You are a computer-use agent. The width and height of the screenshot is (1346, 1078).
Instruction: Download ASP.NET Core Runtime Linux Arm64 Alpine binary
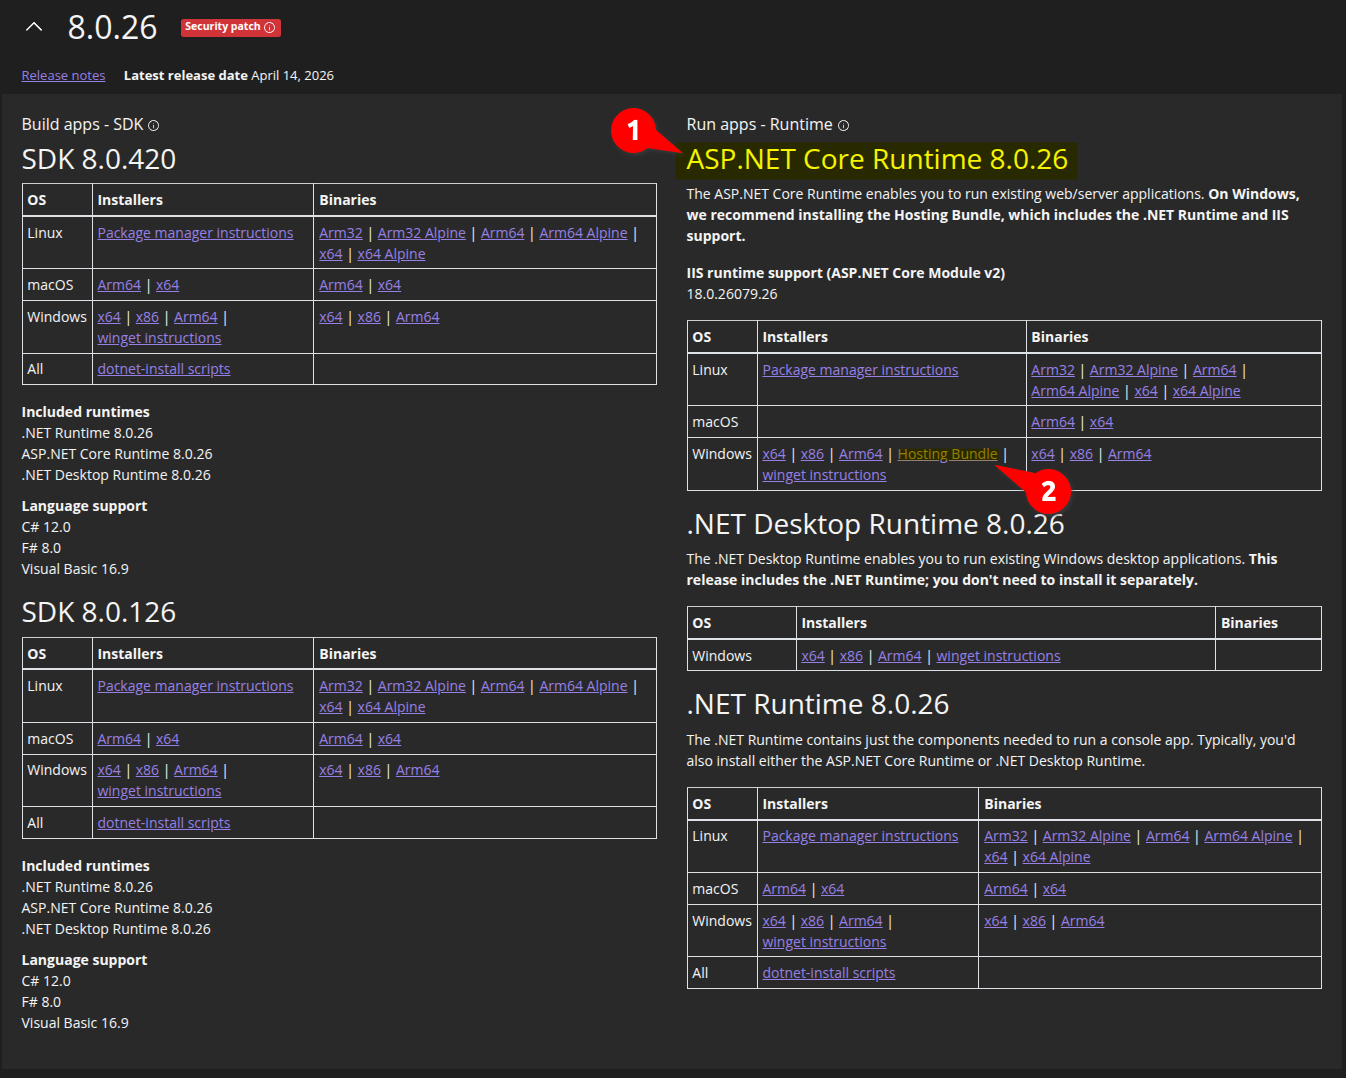1075,391
